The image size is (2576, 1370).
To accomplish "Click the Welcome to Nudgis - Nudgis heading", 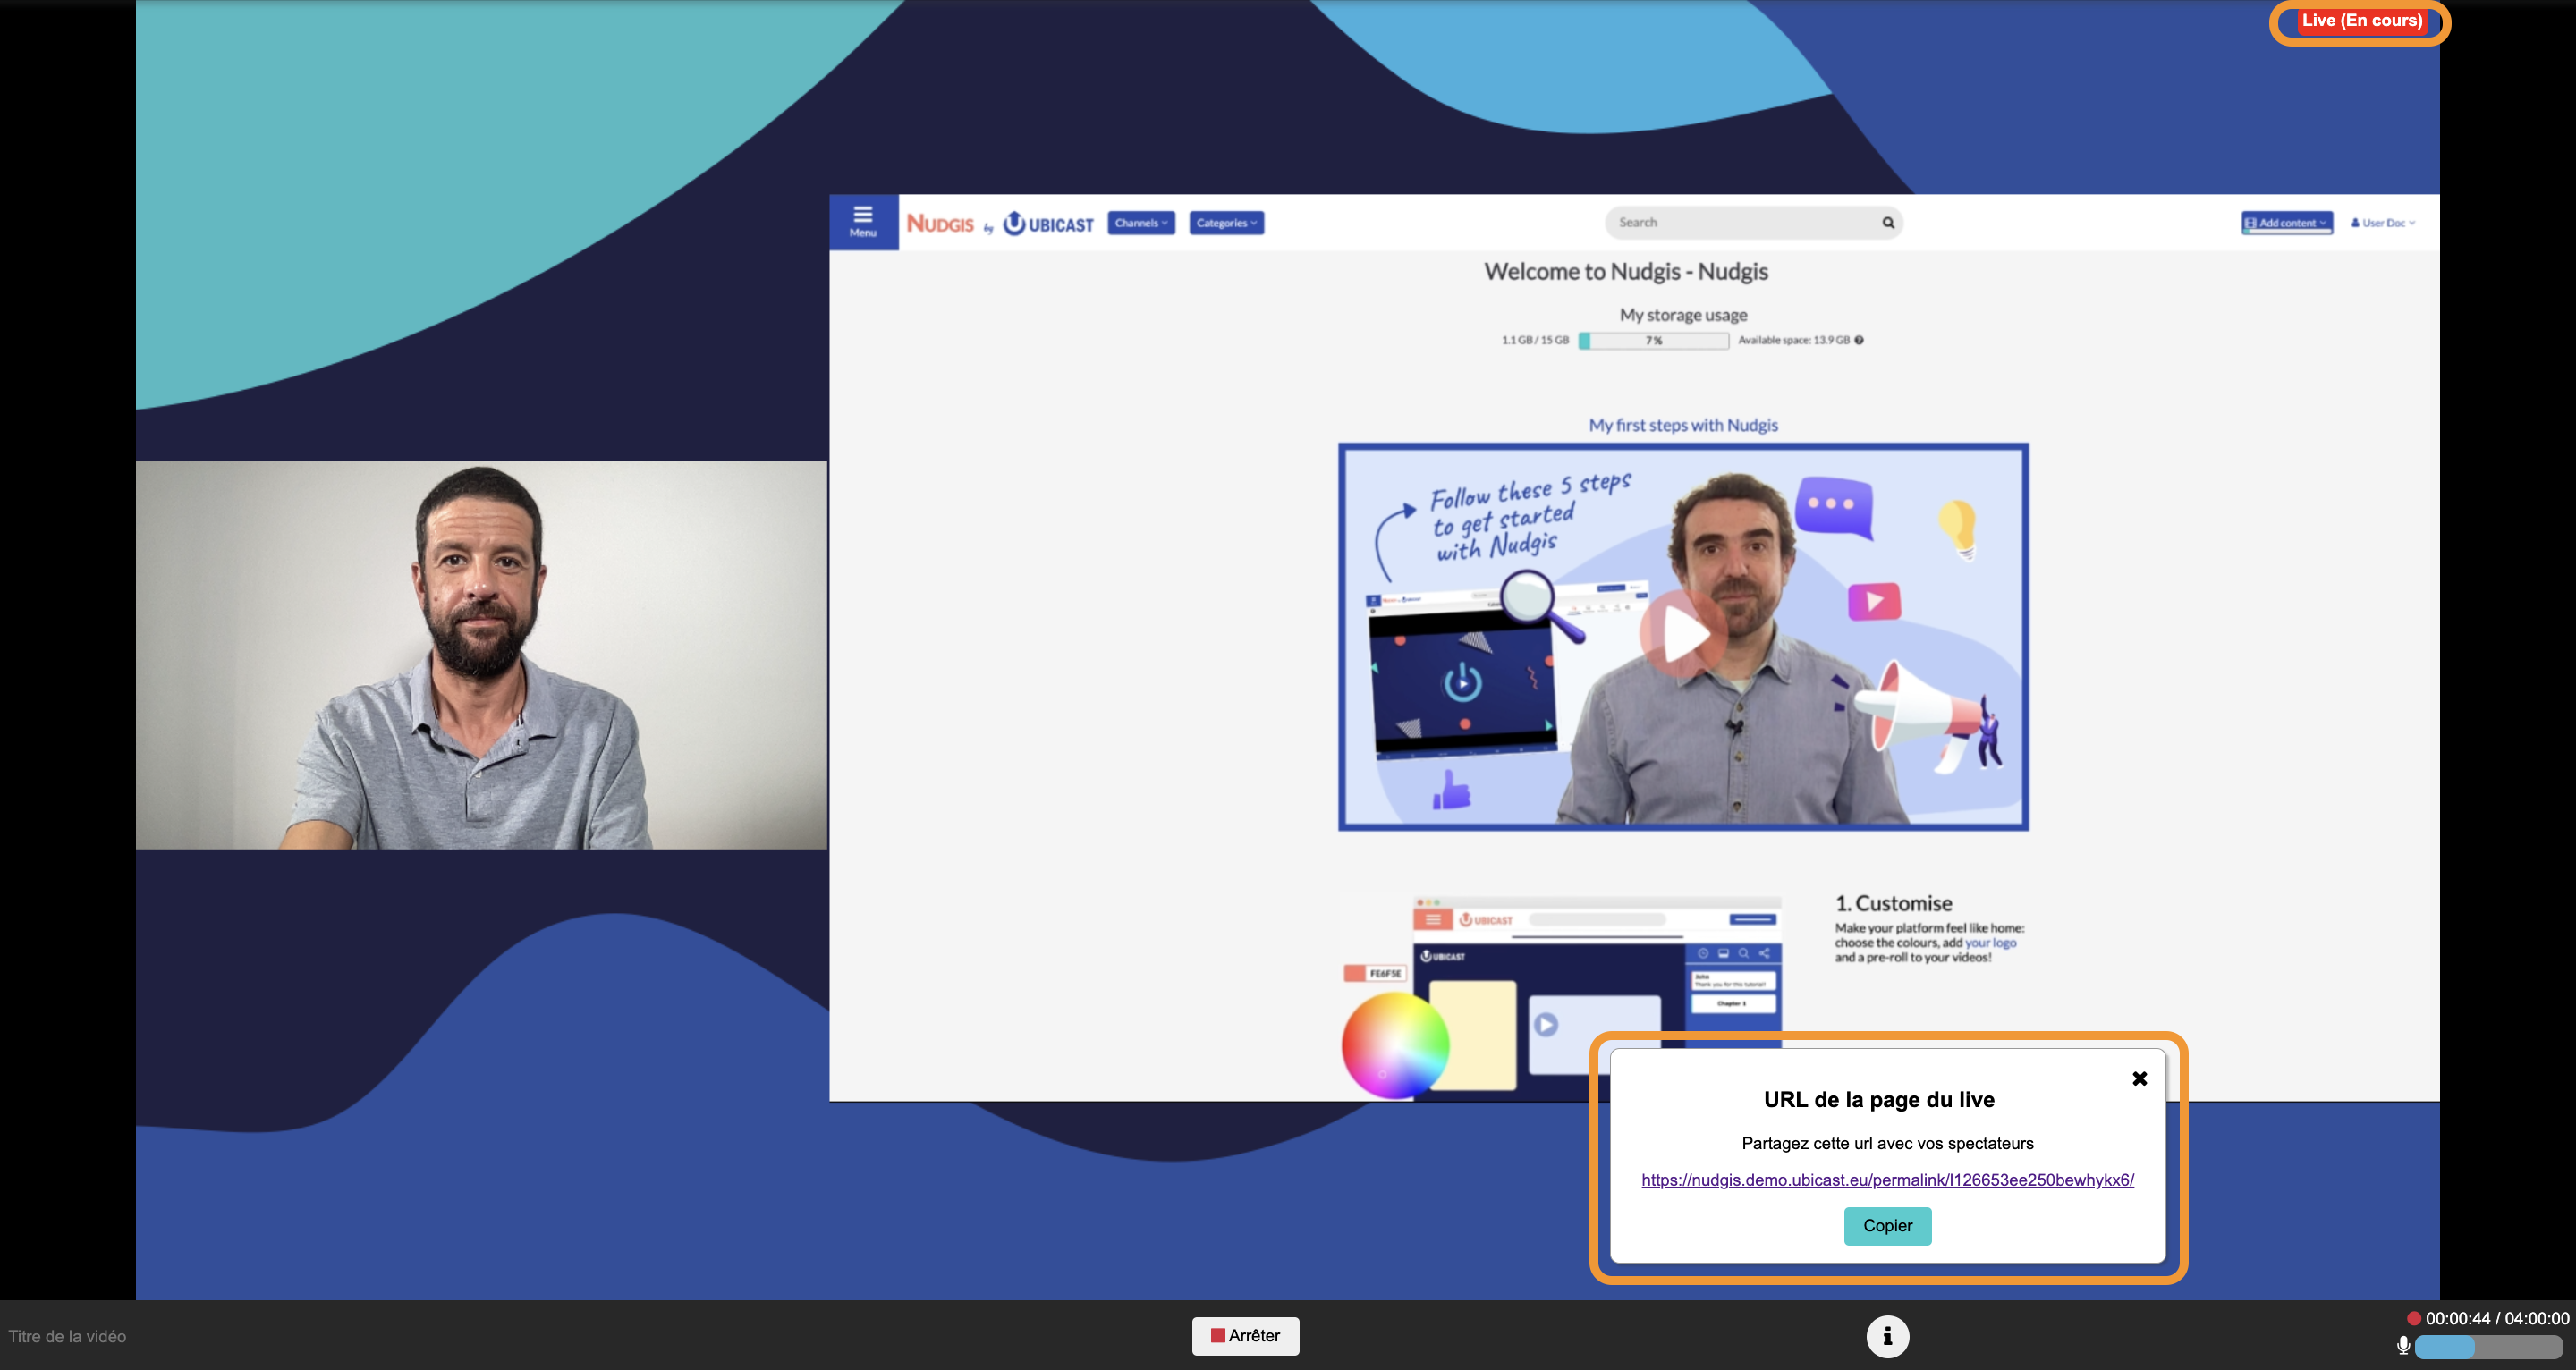I will 1626,272.
